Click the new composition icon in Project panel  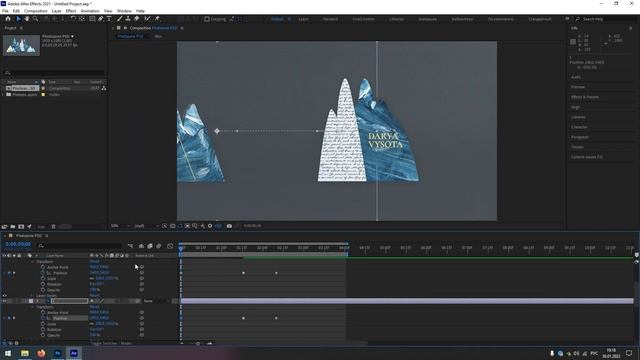pyautogui.click(x=21, y=227)
